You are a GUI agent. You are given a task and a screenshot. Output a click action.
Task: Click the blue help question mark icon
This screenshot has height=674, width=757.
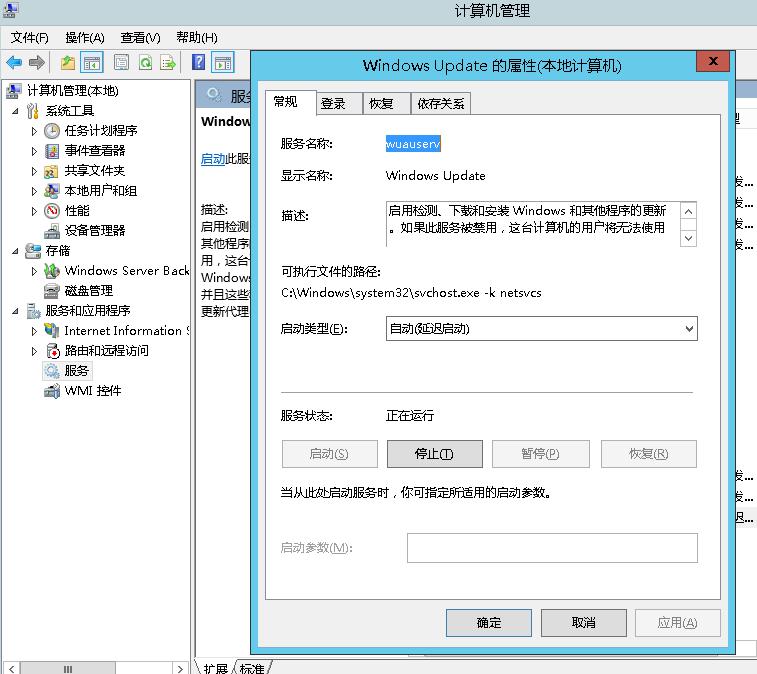199,62
